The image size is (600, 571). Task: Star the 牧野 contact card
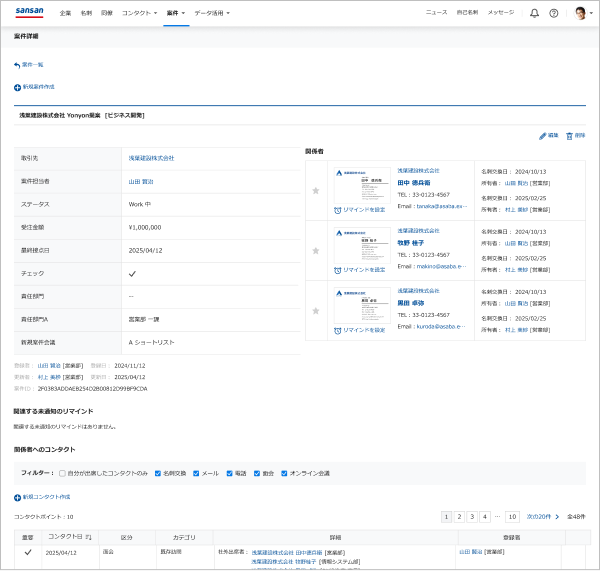[316, 251]
